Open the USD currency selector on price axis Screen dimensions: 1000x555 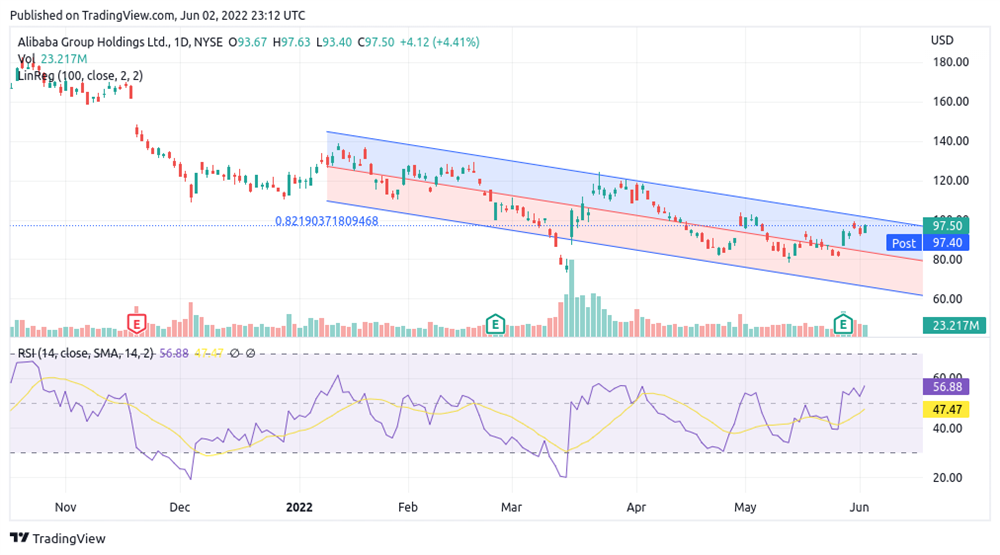click(942, 41)
